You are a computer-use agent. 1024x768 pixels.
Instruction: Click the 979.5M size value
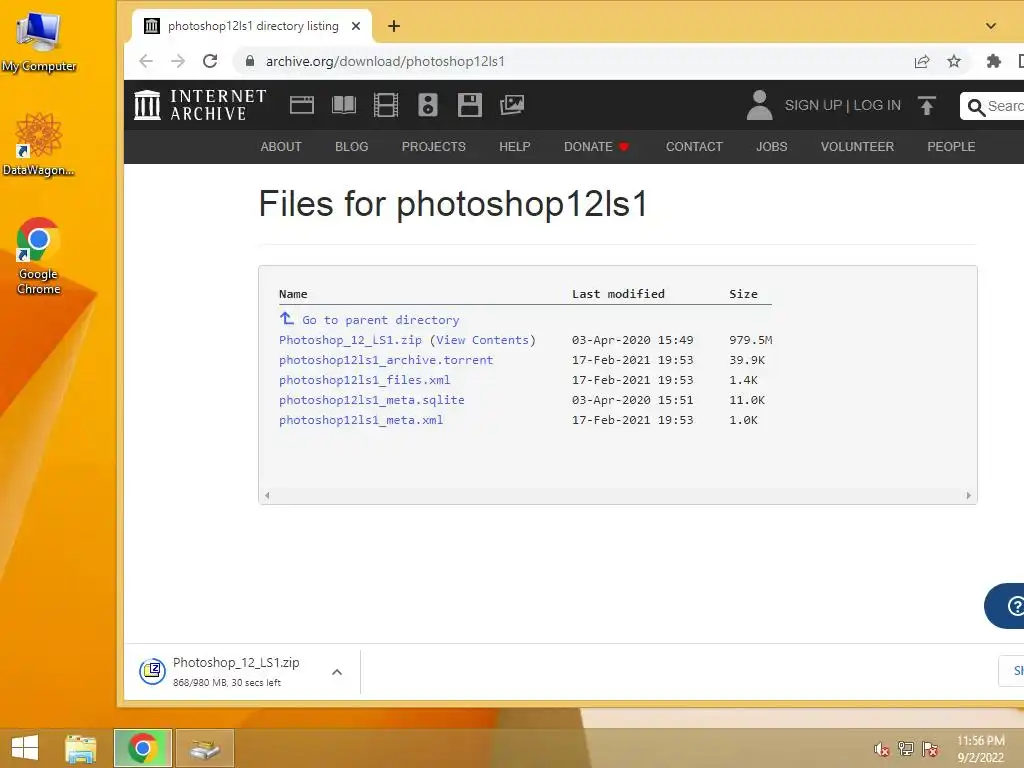coord(750,340)
